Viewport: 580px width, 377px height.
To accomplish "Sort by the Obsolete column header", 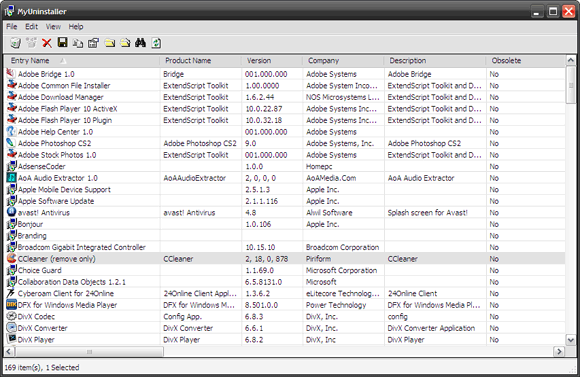I will click(526, 61).
